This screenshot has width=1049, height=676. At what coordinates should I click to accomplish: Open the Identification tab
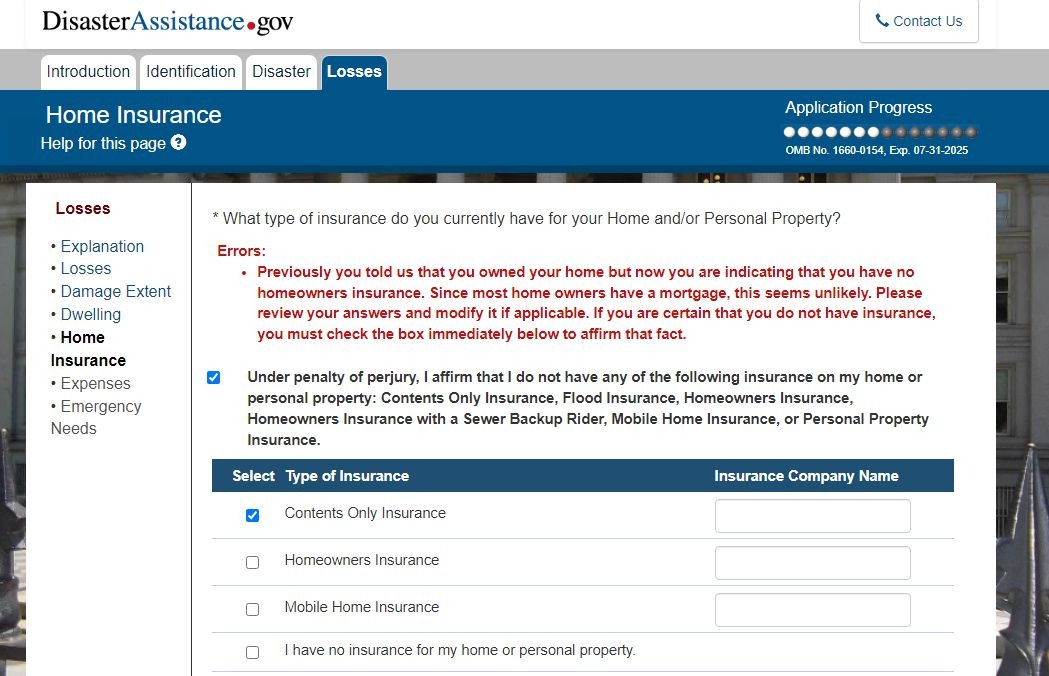[191, 72]
